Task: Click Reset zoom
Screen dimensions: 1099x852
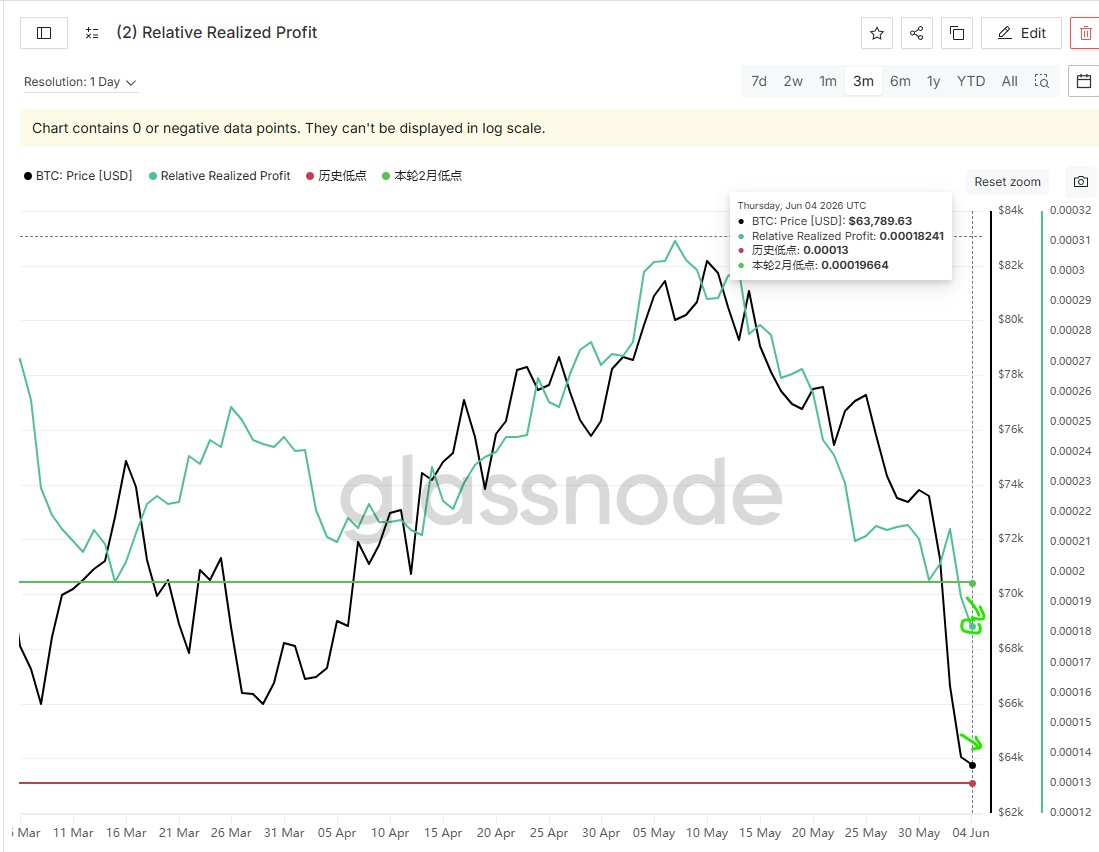Action: (x=1007, y=181)
